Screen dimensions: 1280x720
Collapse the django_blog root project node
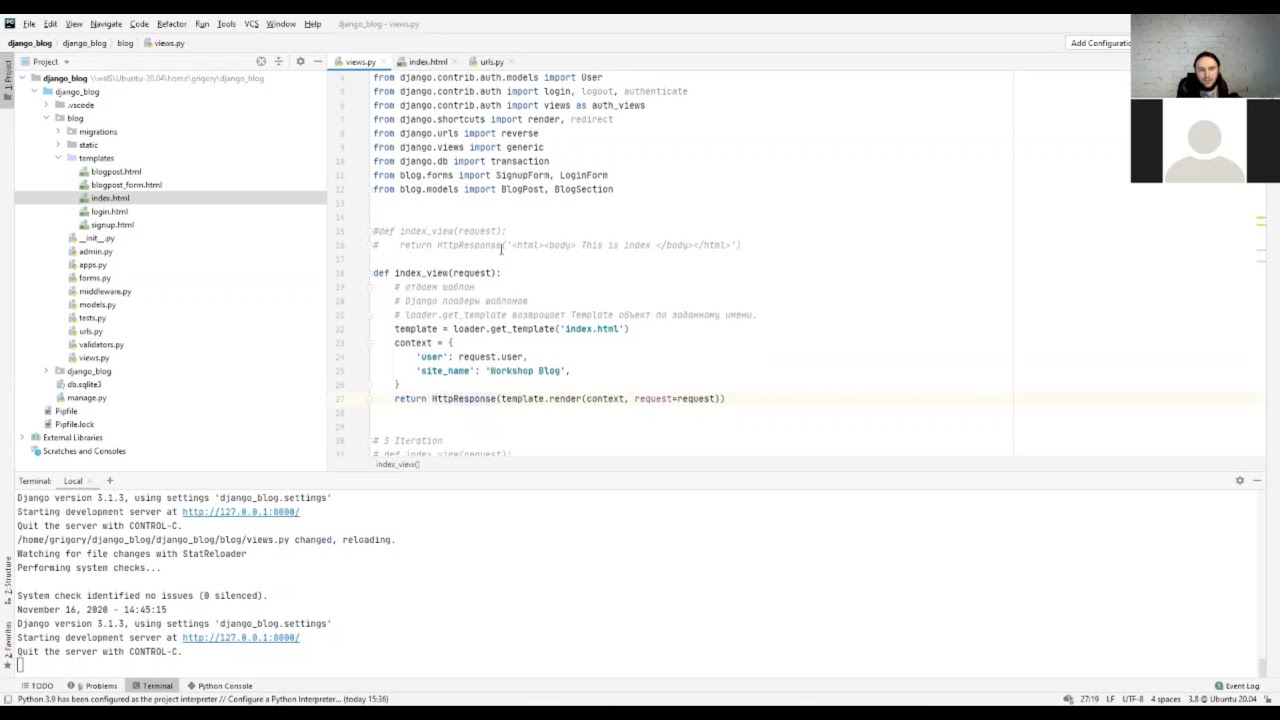[x=22, y=78]
